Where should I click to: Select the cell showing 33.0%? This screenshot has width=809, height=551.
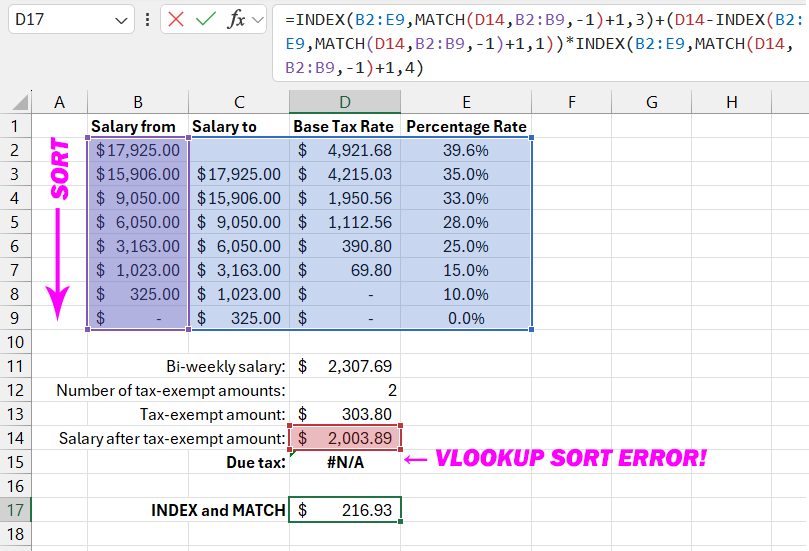click(466, 198)
